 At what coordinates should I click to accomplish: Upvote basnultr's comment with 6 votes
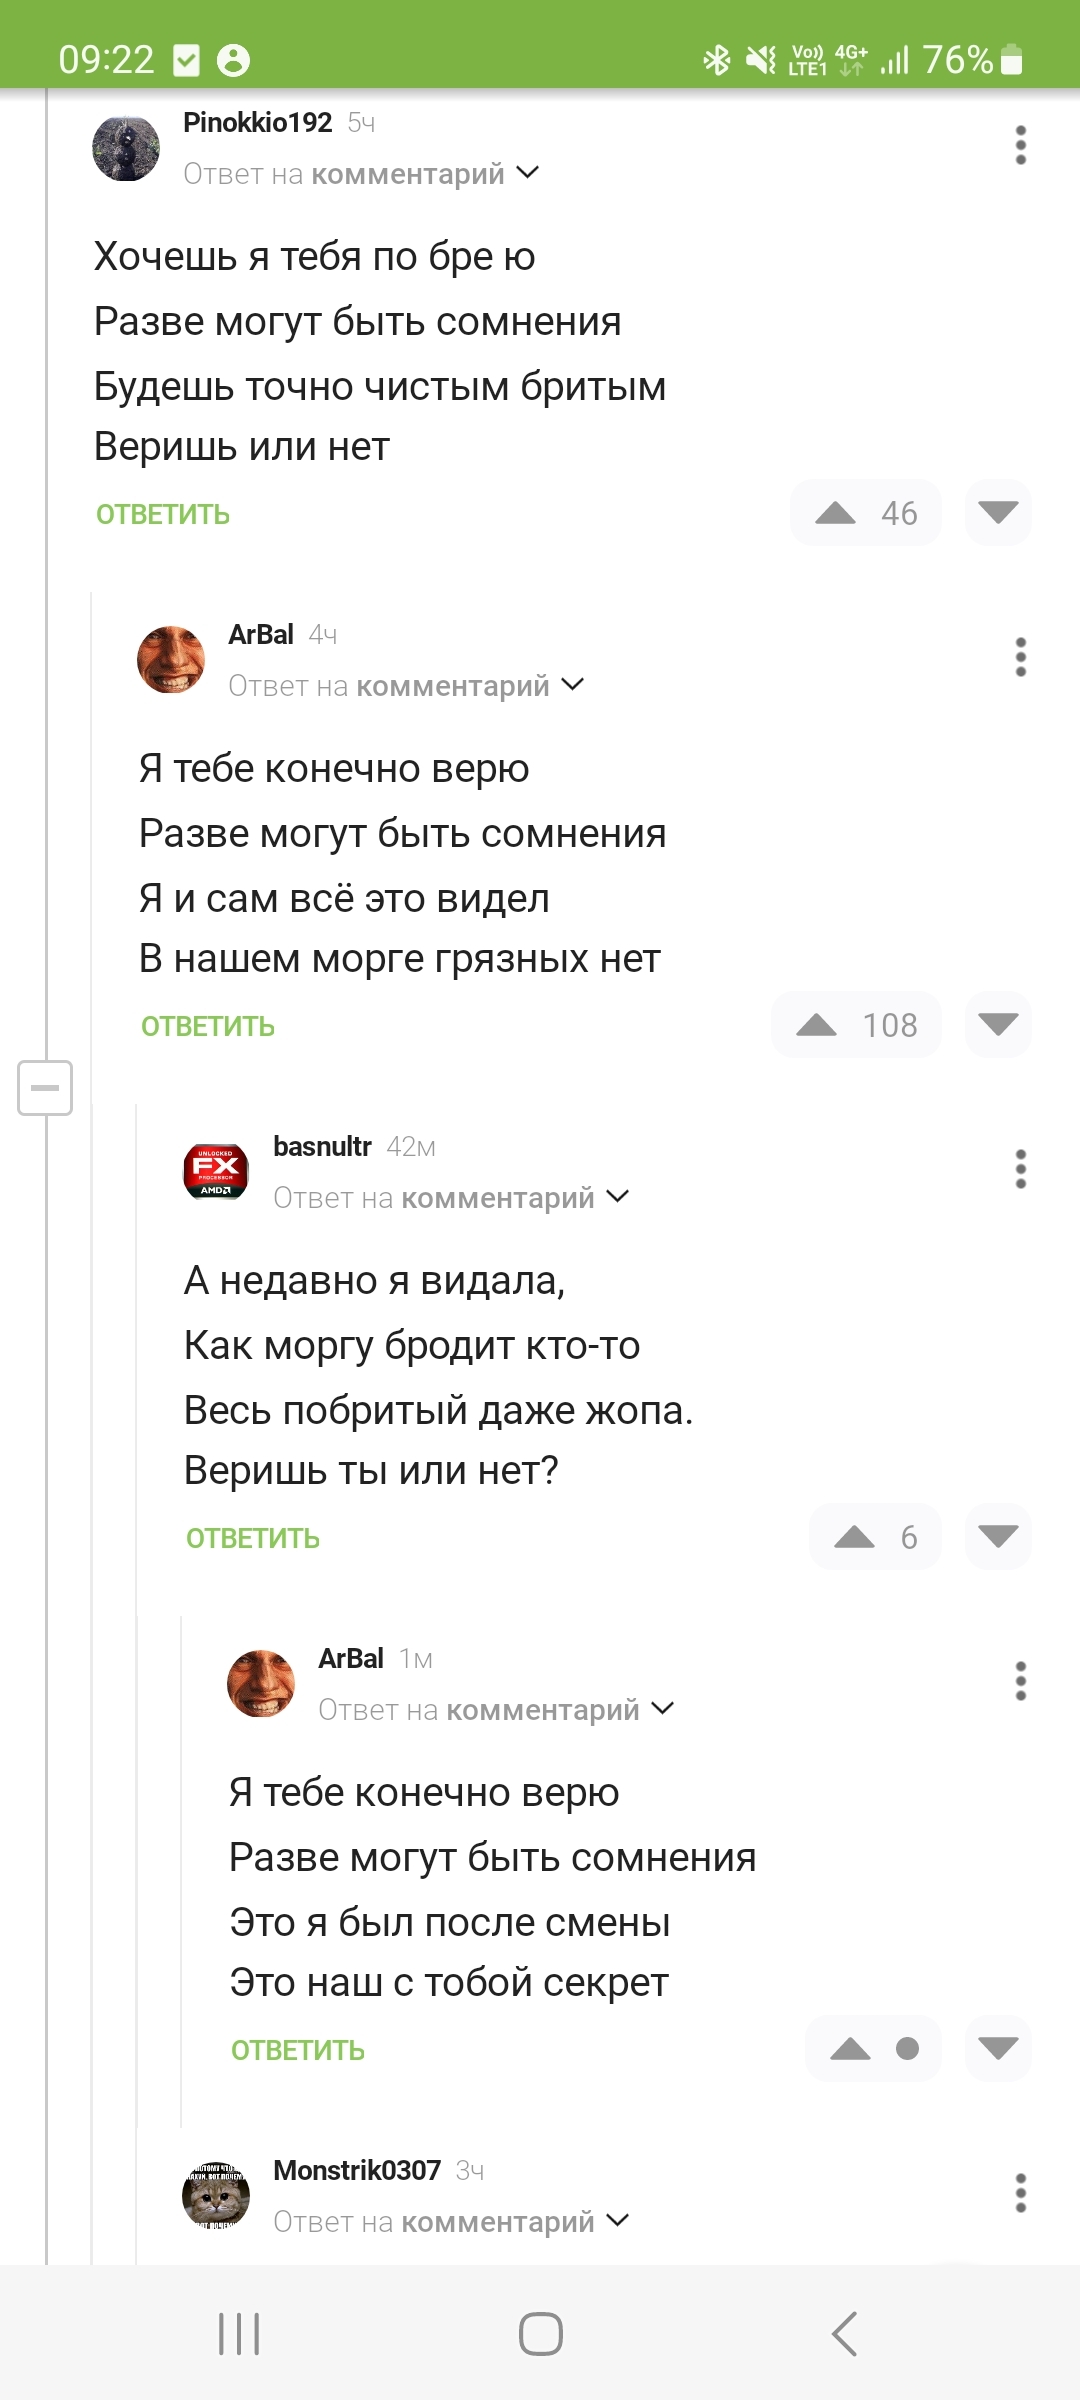pos(855,1537)
